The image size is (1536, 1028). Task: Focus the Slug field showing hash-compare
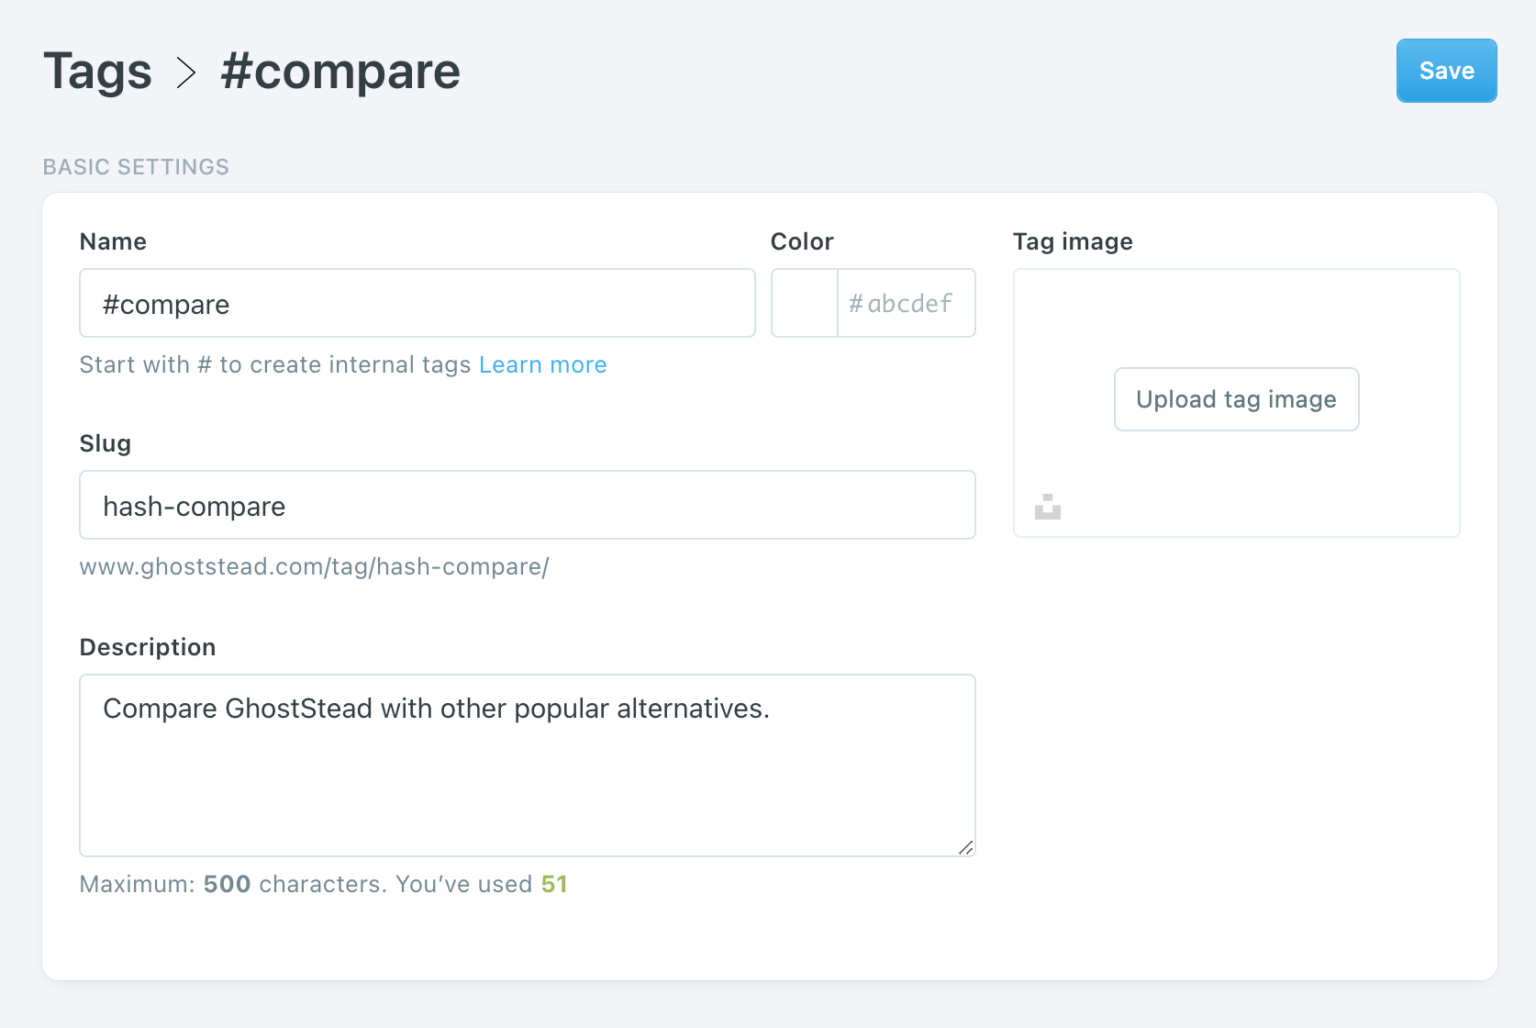click(527, 505)
